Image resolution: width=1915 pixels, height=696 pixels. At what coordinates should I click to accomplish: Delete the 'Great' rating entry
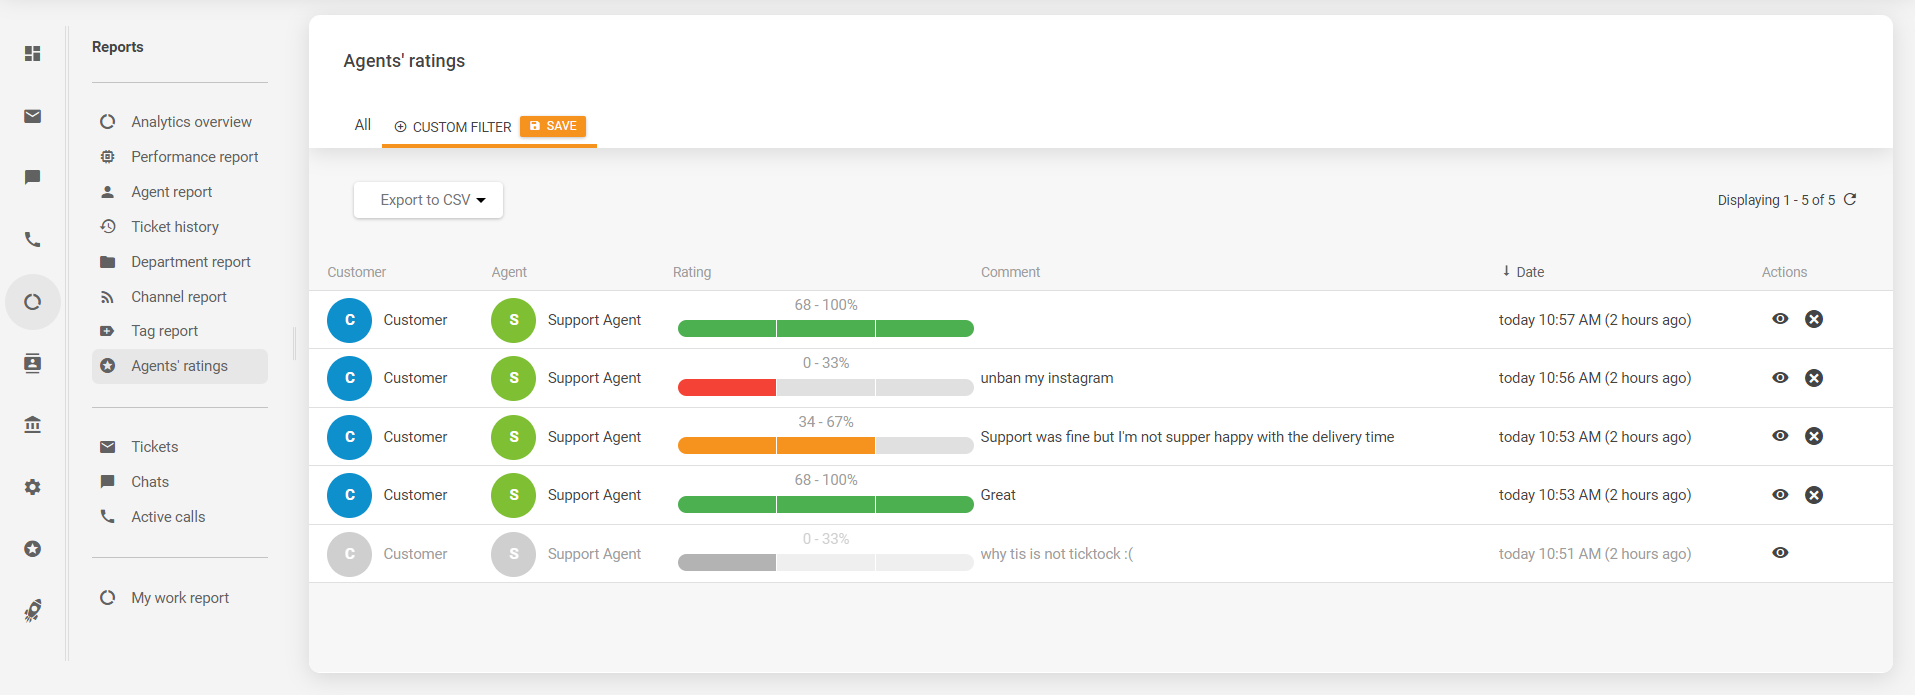click(1813, 495)
